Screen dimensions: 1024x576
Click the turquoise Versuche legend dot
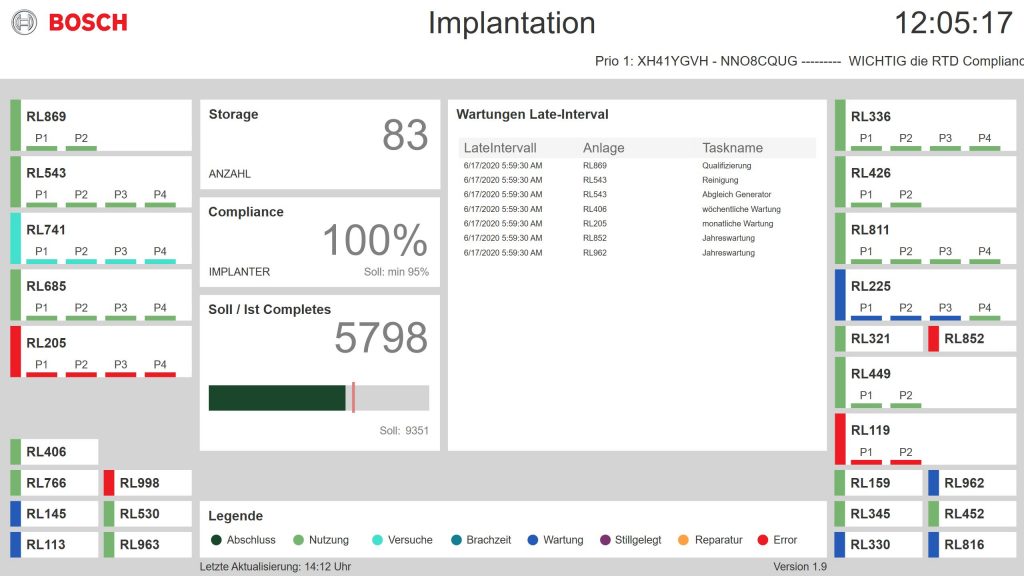(x=377, y=540)
